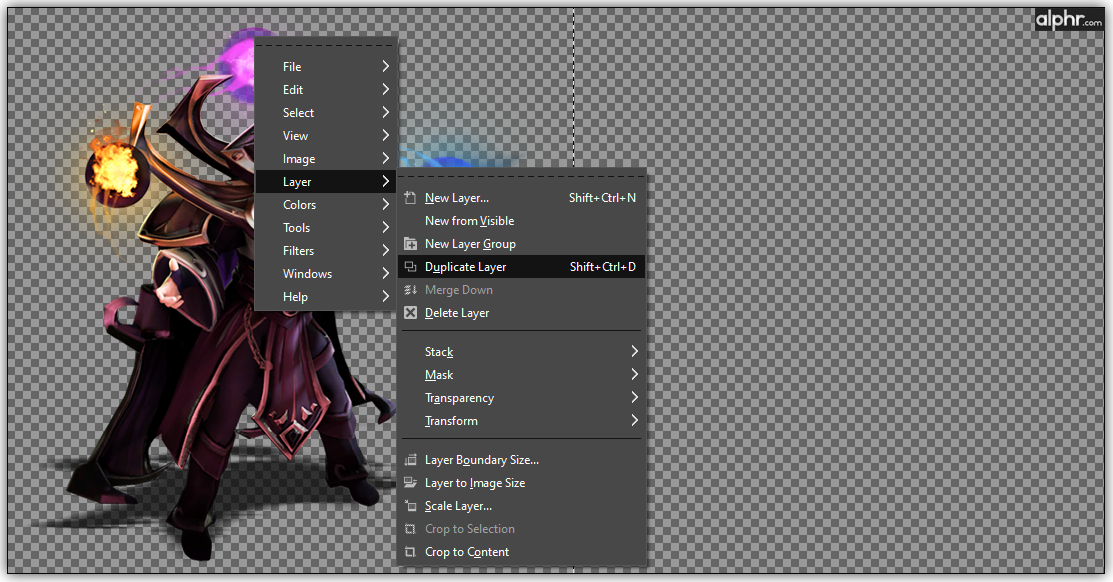This screenshot has width=1113, height=582.
Task: Click the Layer to Image Size icon
Action: 410,483
